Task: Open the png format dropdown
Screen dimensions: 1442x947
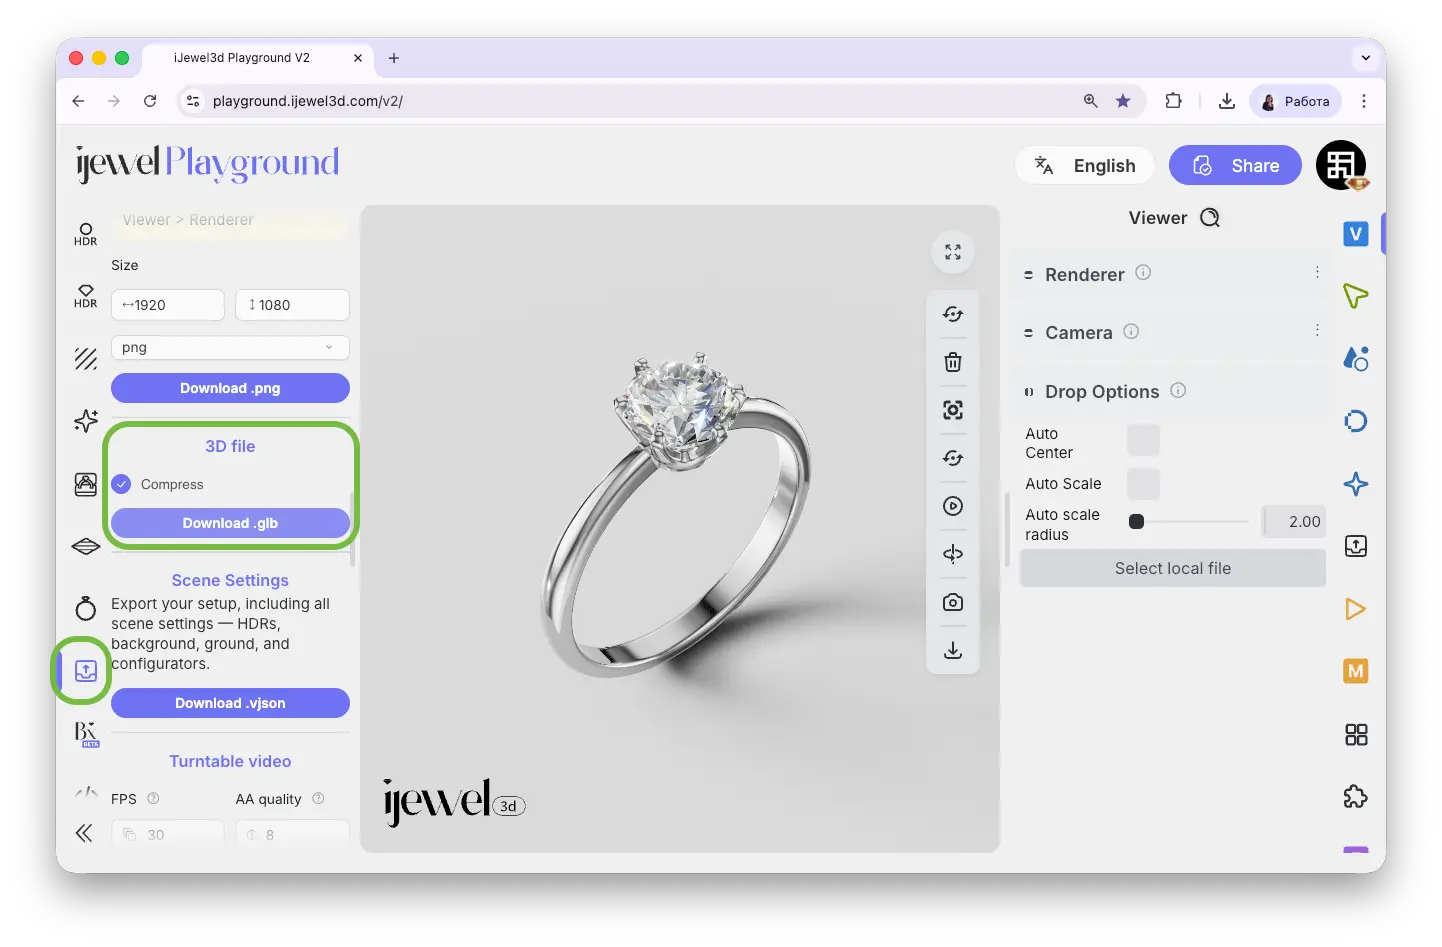Action: pyautogui.click(x=230, y=347)
